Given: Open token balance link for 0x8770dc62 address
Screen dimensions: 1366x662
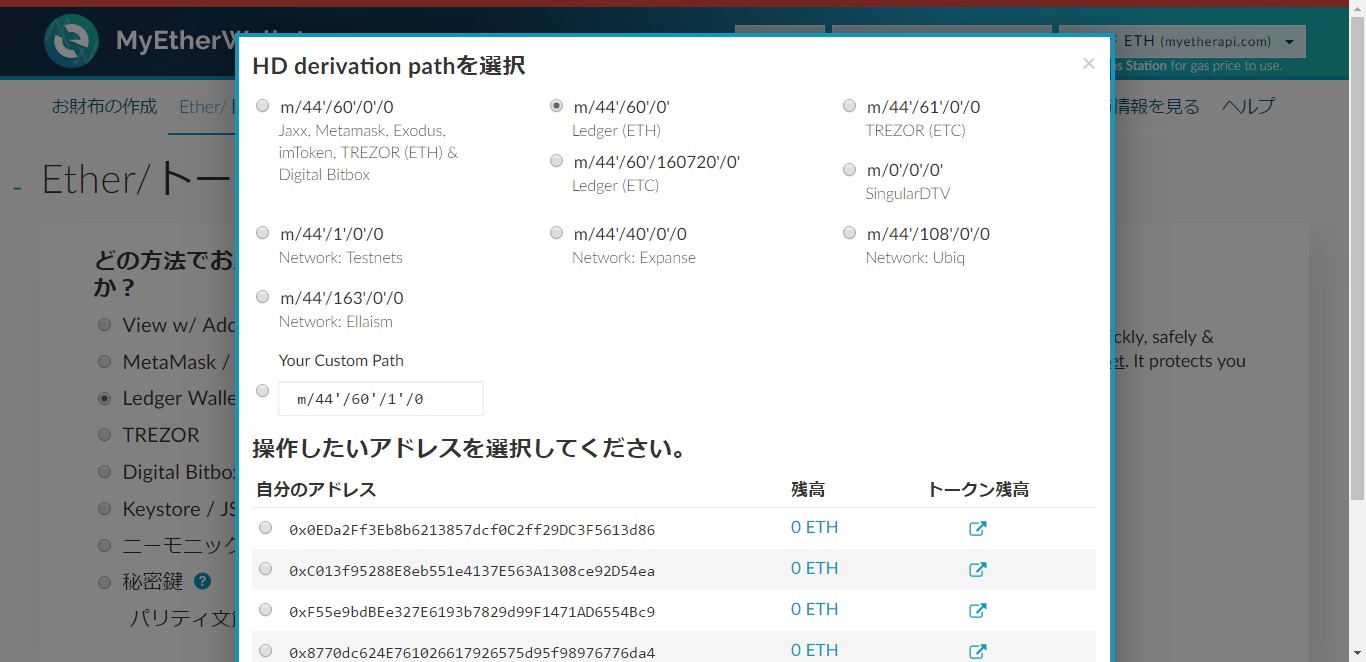Looking at the screenshot, I should pyautogui.click(x=978, y=652).
